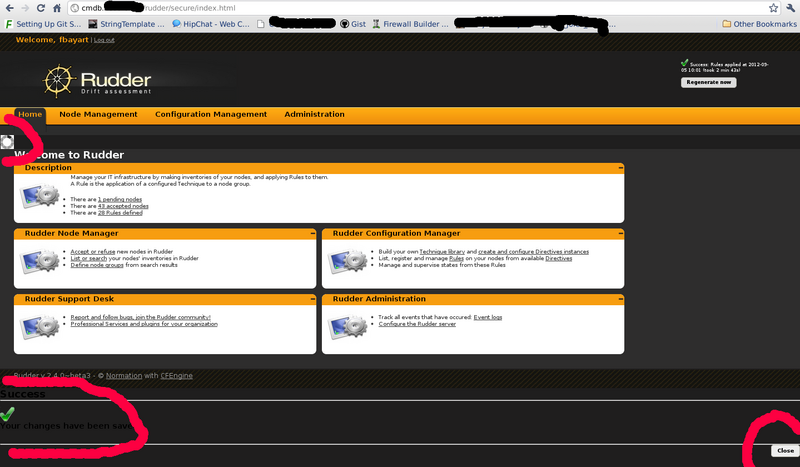Screen dimensions: 800x467
Task: Click the Regenerate now button
Action: coord(708,82)
